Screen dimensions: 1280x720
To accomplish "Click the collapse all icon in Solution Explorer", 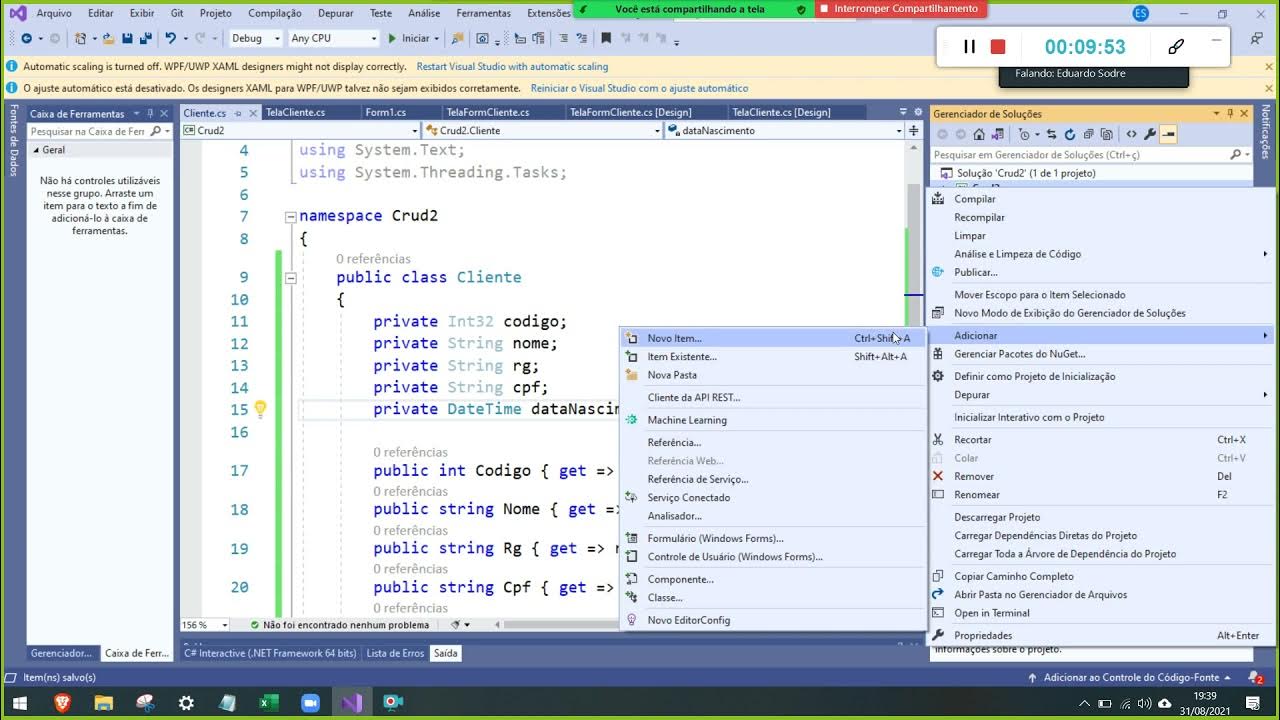I will tap(1088, 134).
